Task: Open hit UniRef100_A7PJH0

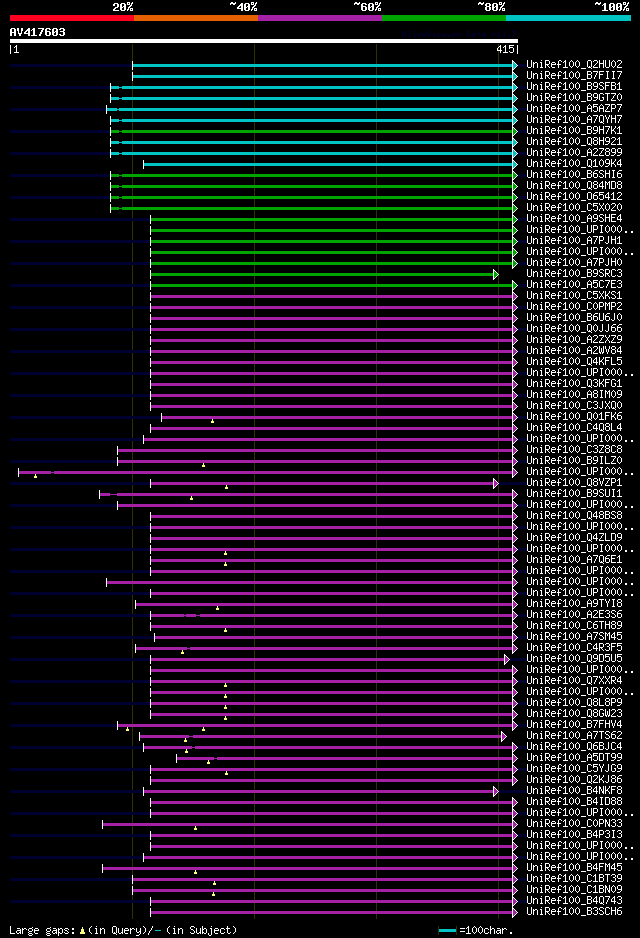Action: coord(574,263)
